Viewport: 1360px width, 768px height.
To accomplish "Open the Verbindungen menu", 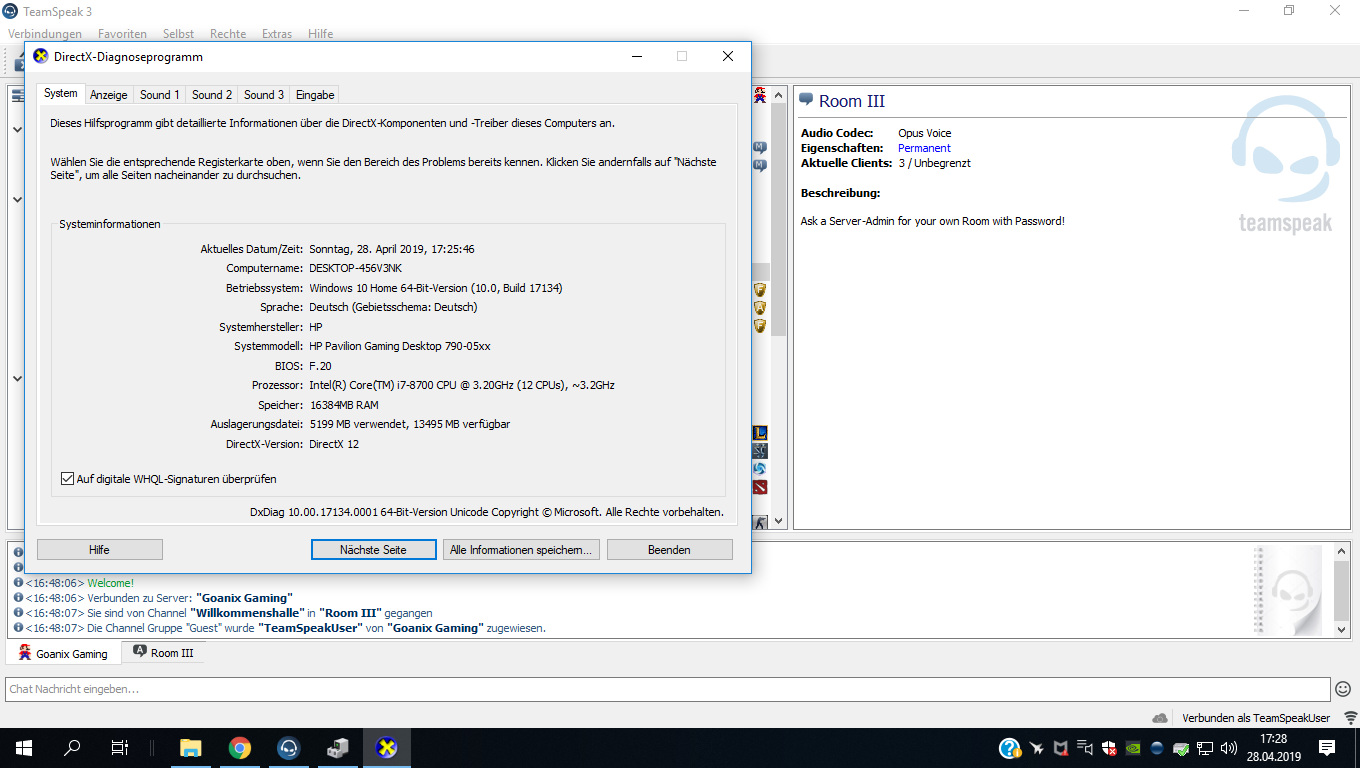I will pyautogui.click(x=45, y=34).
